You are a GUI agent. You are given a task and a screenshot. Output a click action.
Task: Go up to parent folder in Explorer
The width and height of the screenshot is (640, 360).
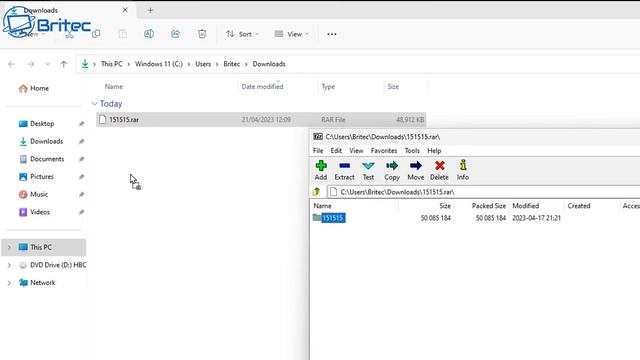[x=63, y=64]
